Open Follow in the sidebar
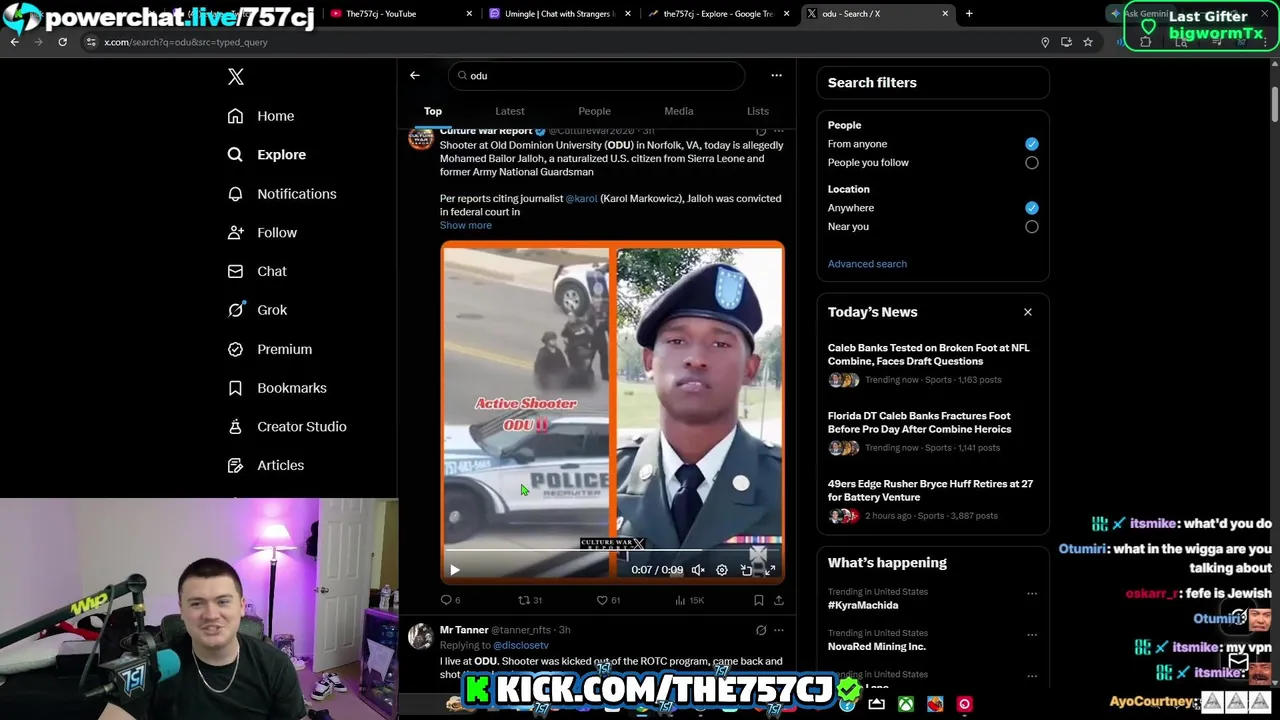The height and width of the screenshot is (720, 1280). pos(262,233)
